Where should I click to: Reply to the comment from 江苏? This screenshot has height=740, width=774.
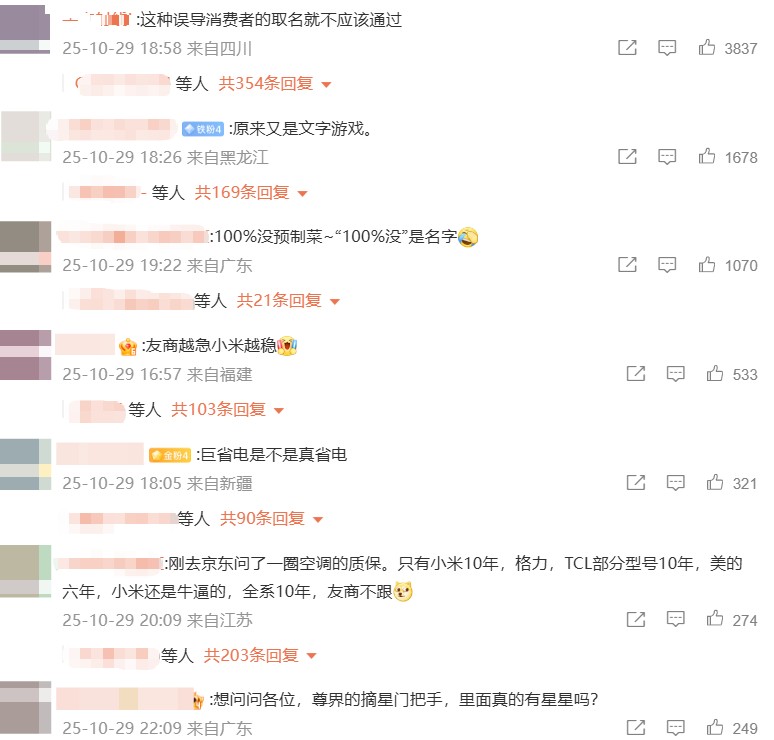675,619
